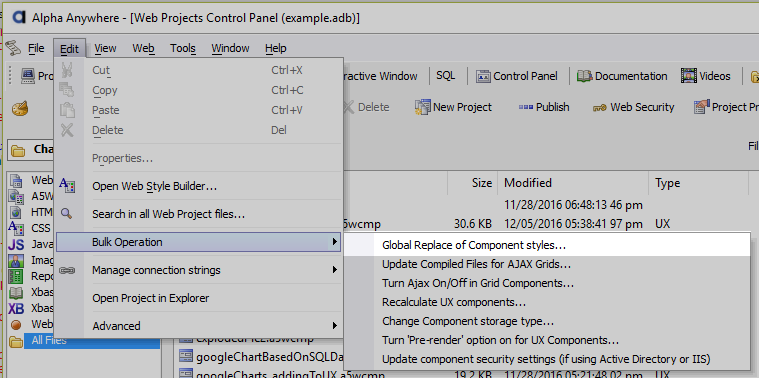Click the Alpha Anywhere title bar logo
This screenshot has height=378, width=759.
(x=18, y=17)
